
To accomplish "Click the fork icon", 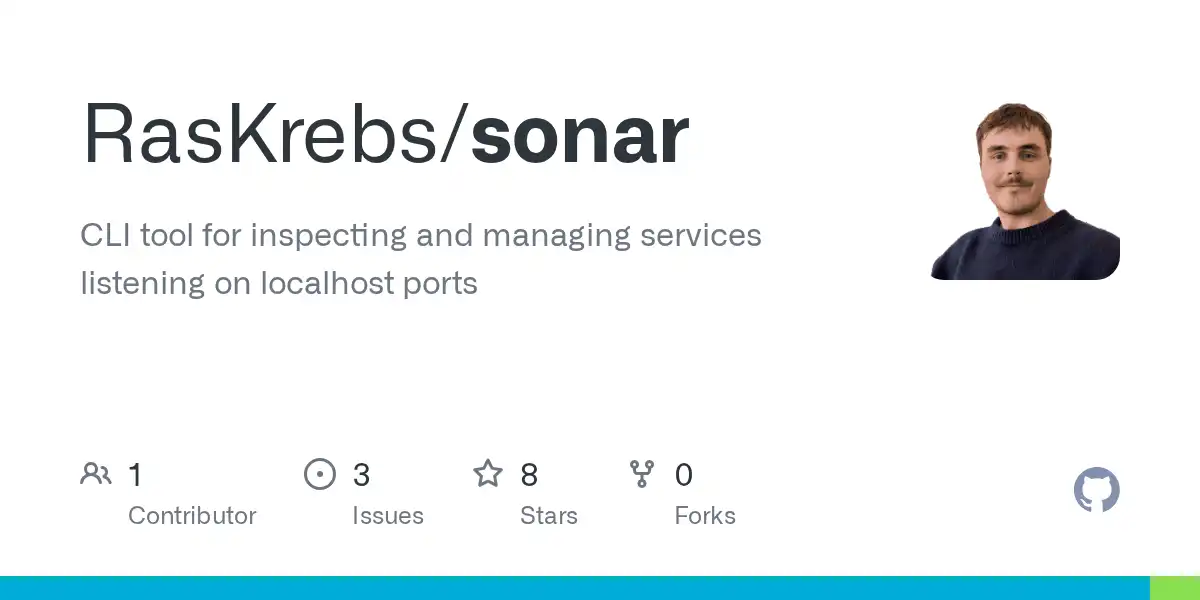I will pos(642,474).
